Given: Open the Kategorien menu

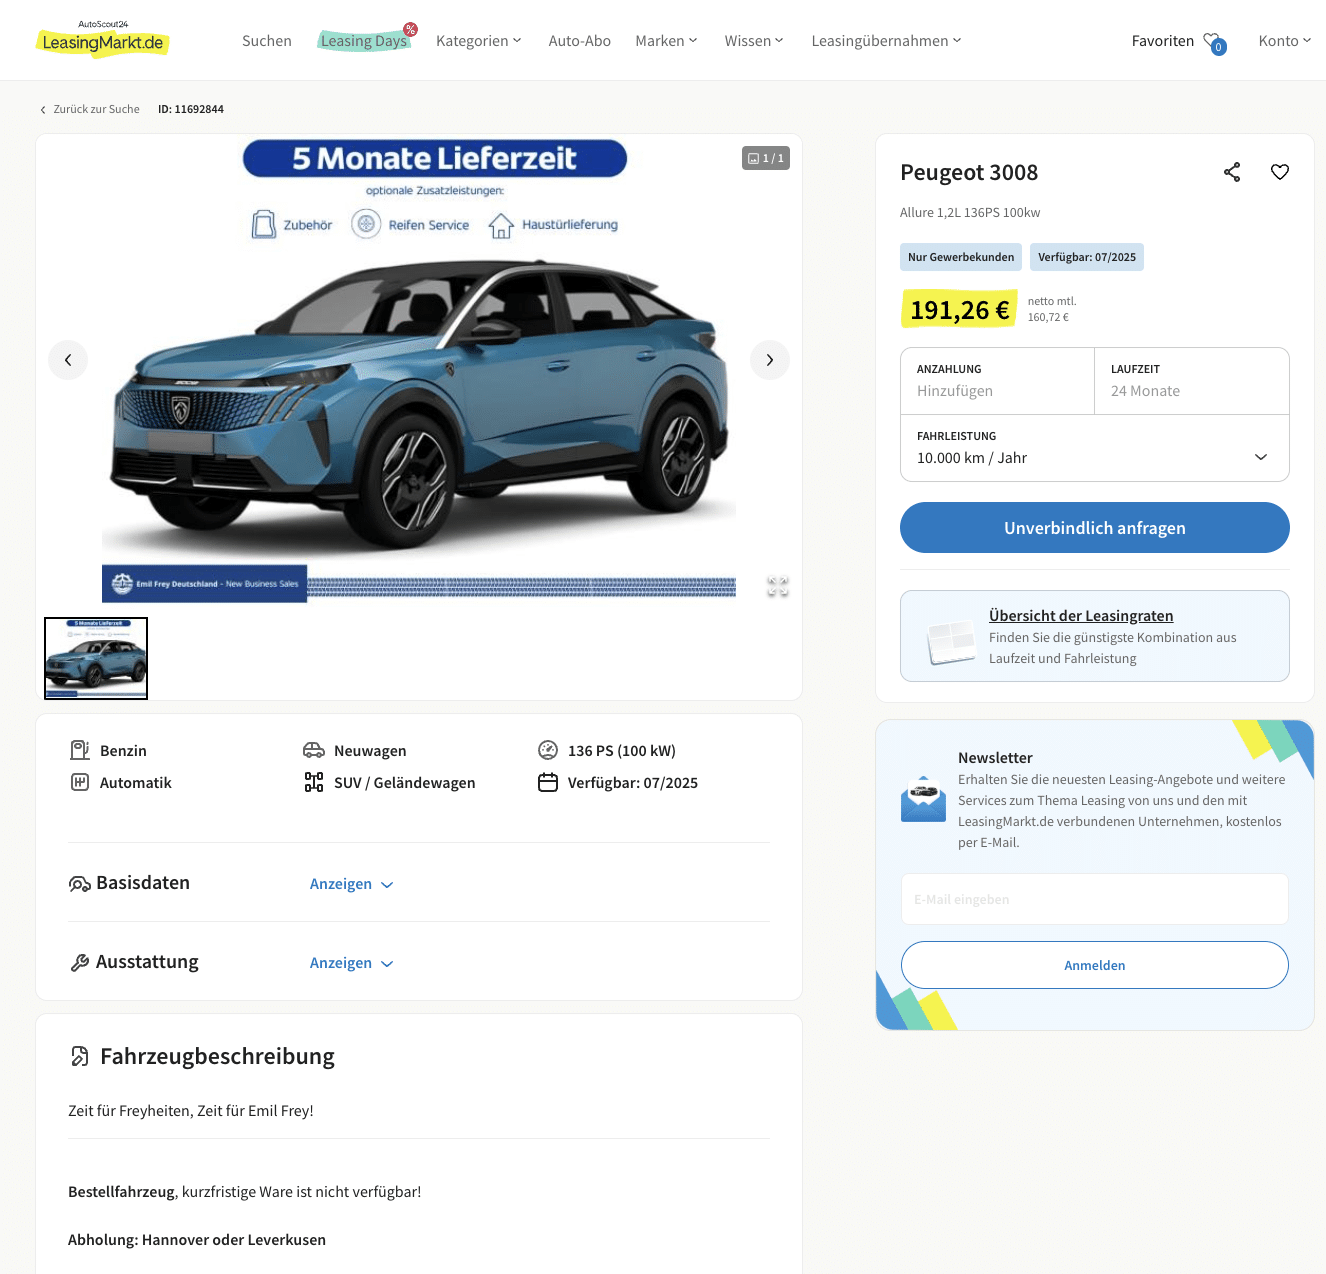Looking at the screenshot, I should pyautogui.click(x=479, y=41).
